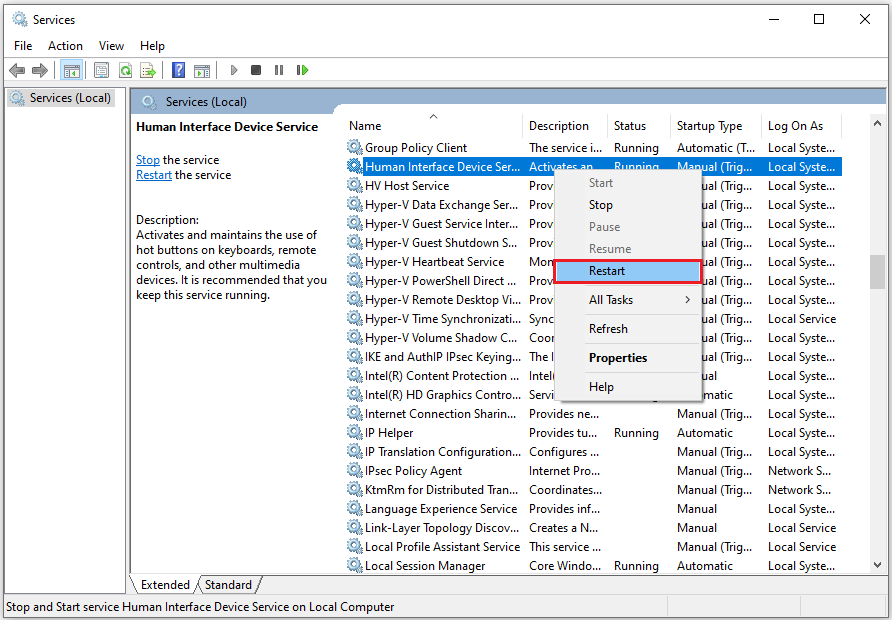Click the "Stop the service" link
This screenshot has height=620, width=892.
[x=147, y=159]
